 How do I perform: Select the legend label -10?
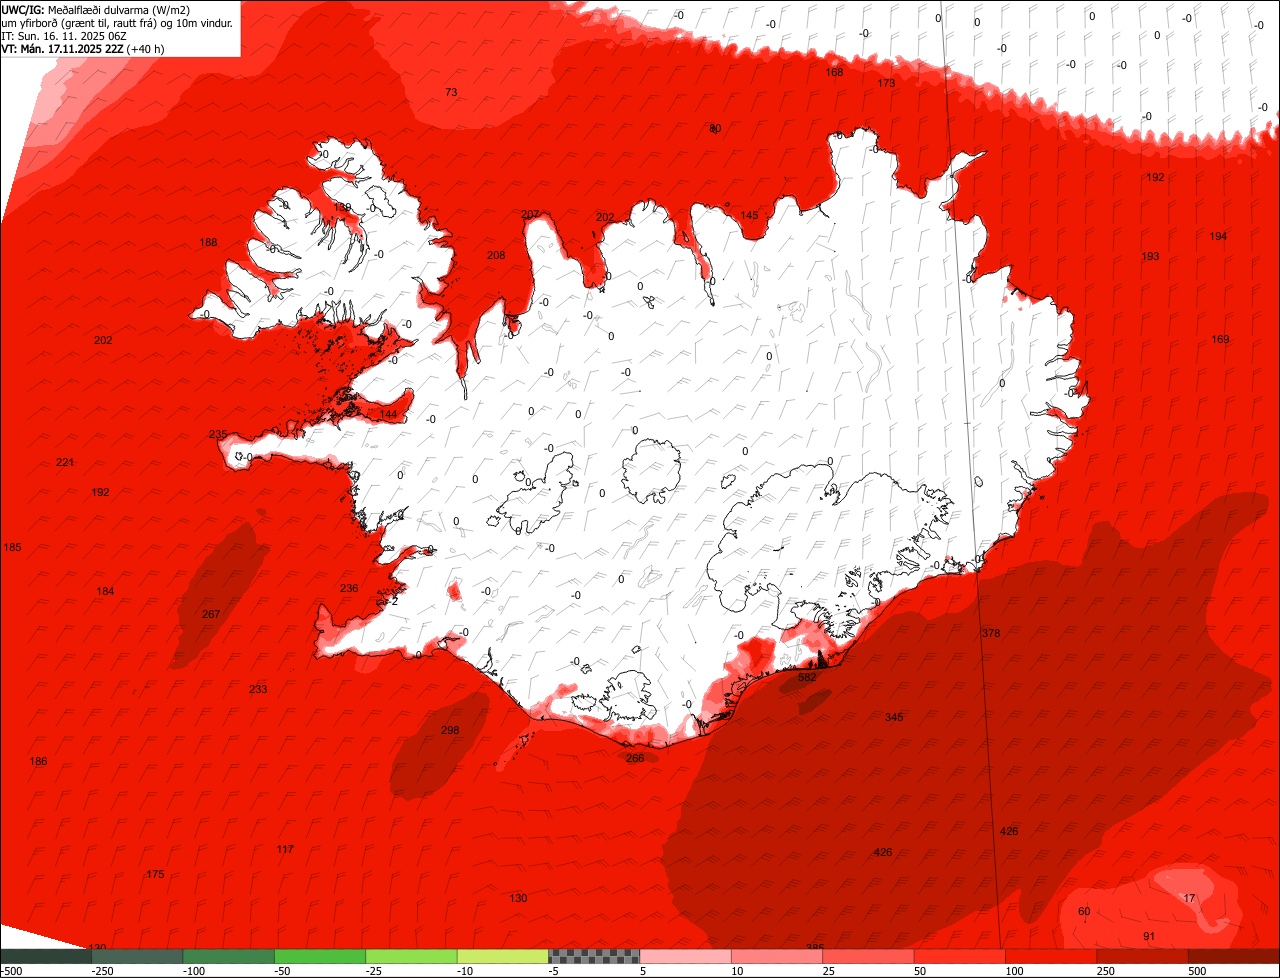pyautogui.click(x=465, y=971)
